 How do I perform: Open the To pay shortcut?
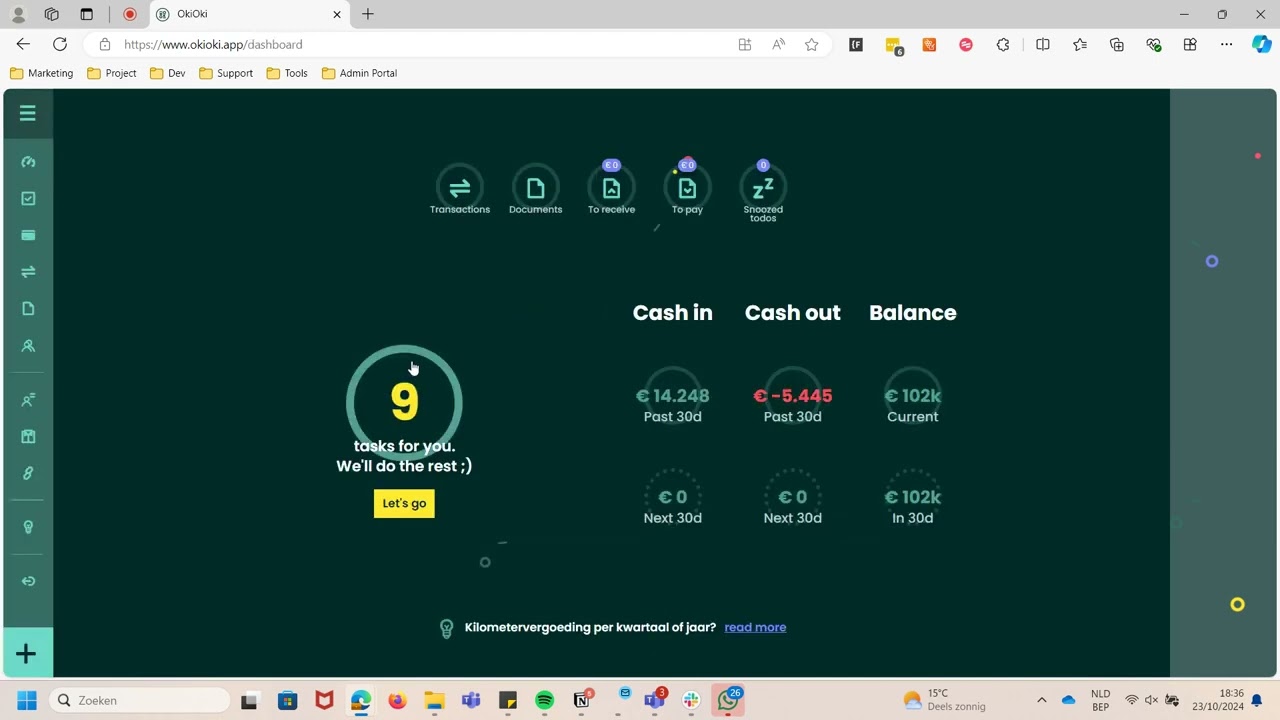click(687, 188)
